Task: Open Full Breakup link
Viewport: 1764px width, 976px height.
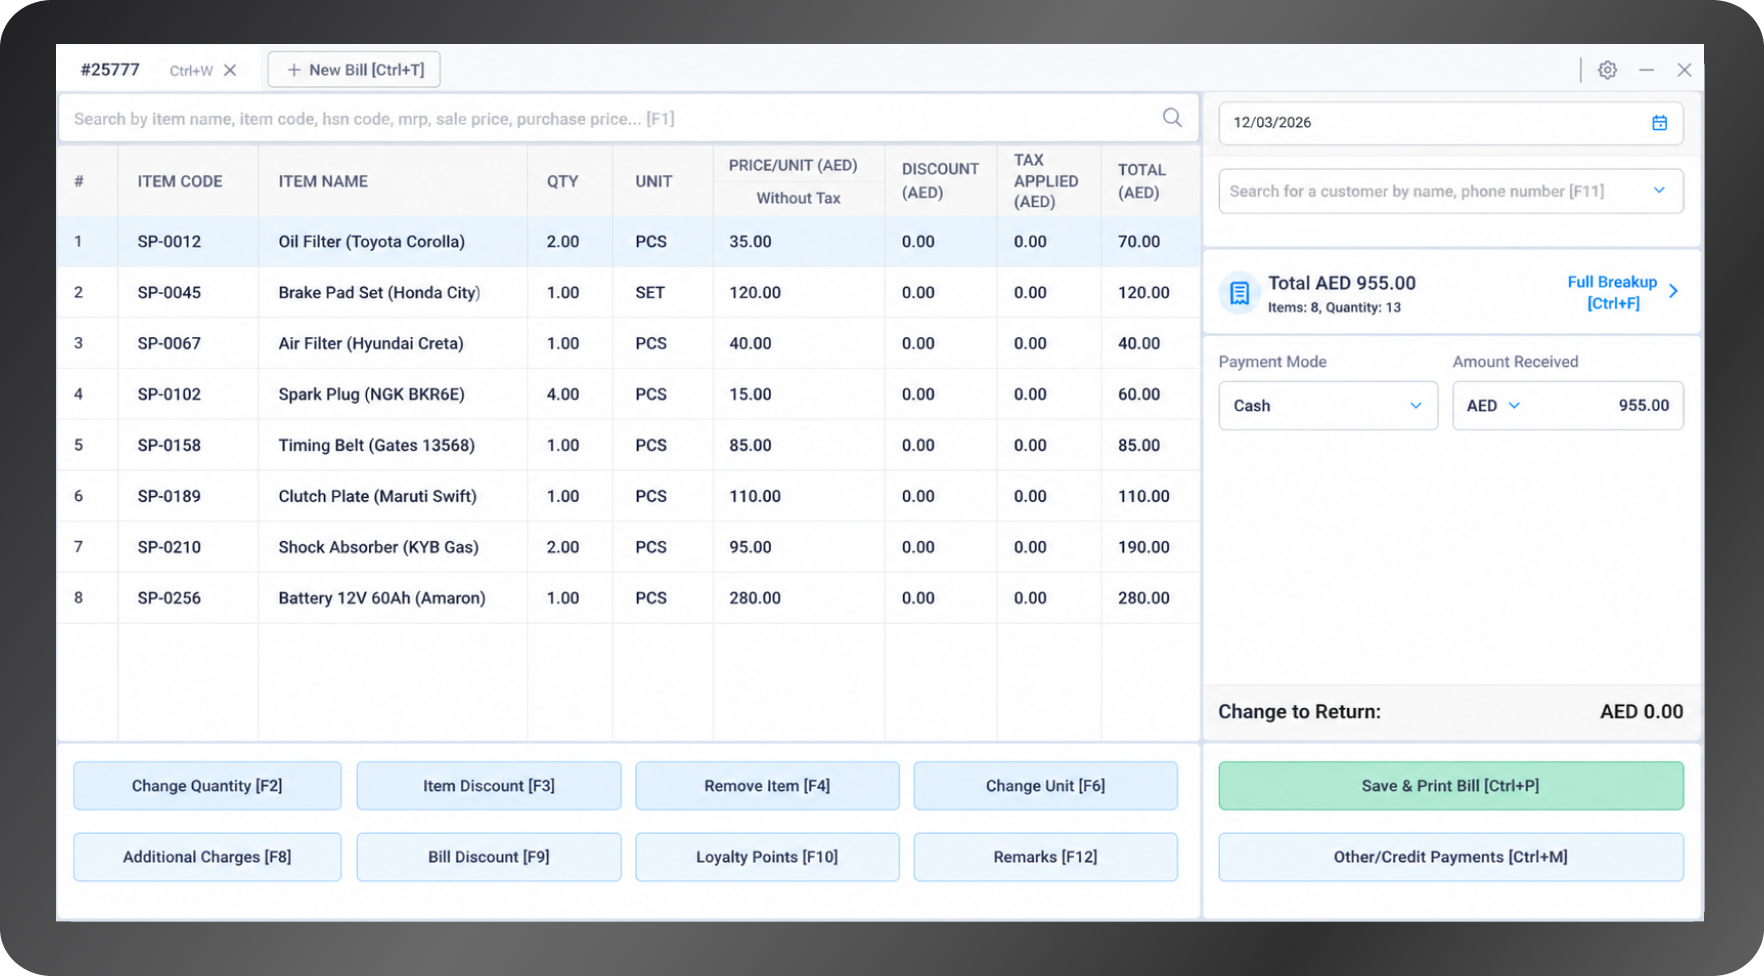Action: [1612, 292]
